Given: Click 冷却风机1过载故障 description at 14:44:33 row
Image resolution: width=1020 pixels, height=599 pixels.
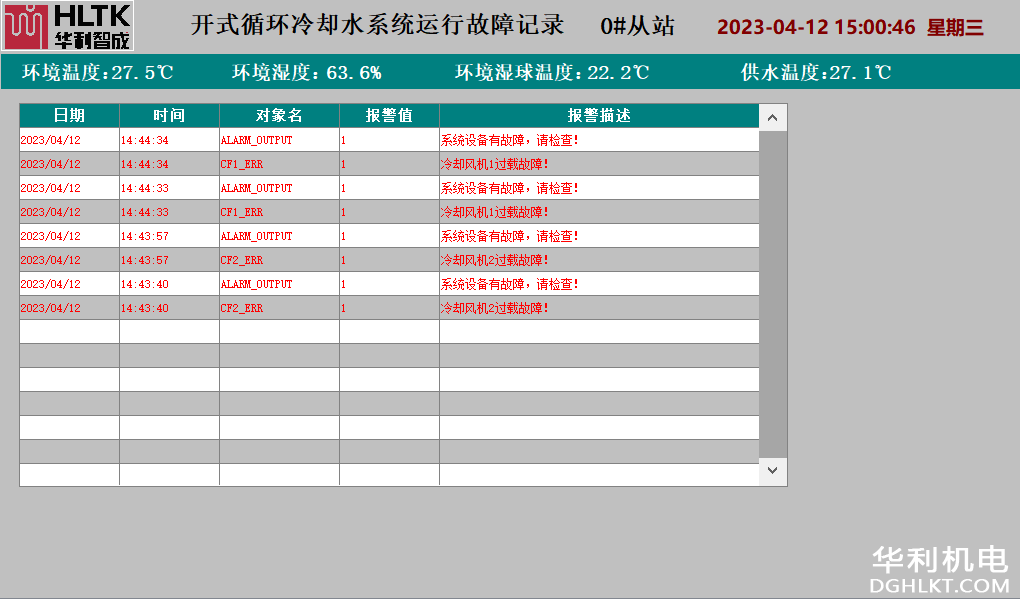Looking at the screenshot, I should click(495, 212).
